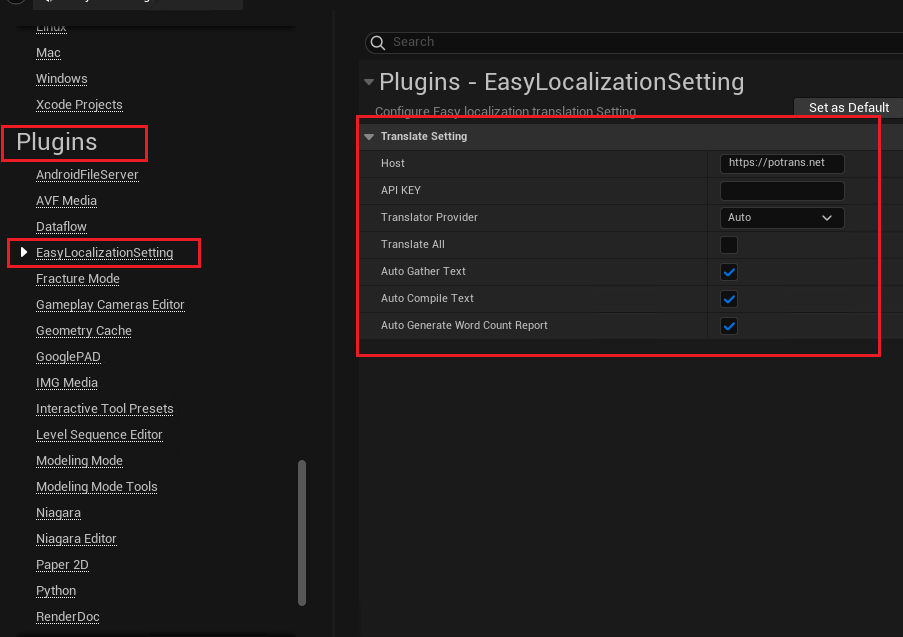The width and height of the screenshot is (903, 637).
Task: Click the search magnifier icon
Action: point(378,43)
